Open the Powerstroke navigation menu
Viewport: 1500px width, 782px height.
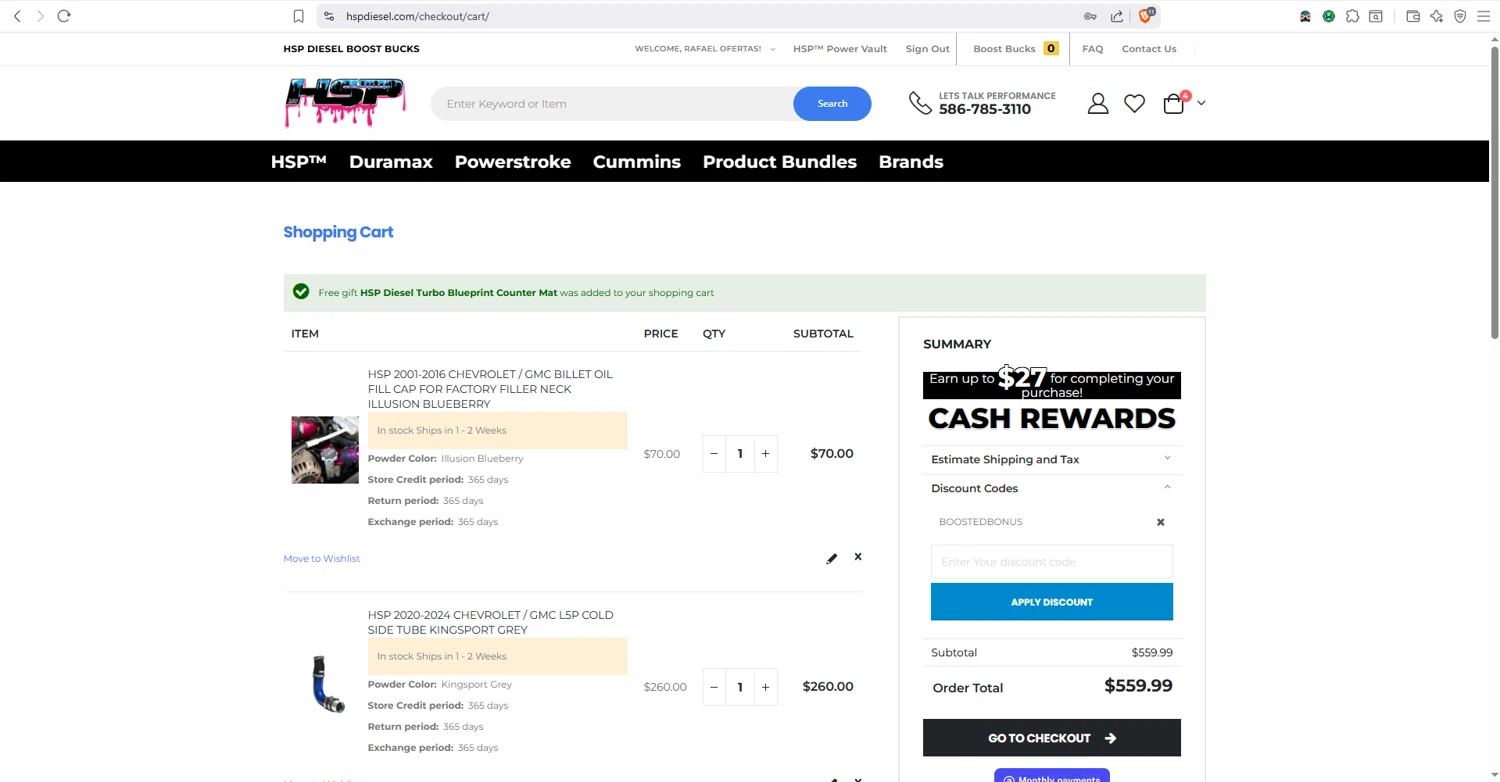[x=513, y=162]
